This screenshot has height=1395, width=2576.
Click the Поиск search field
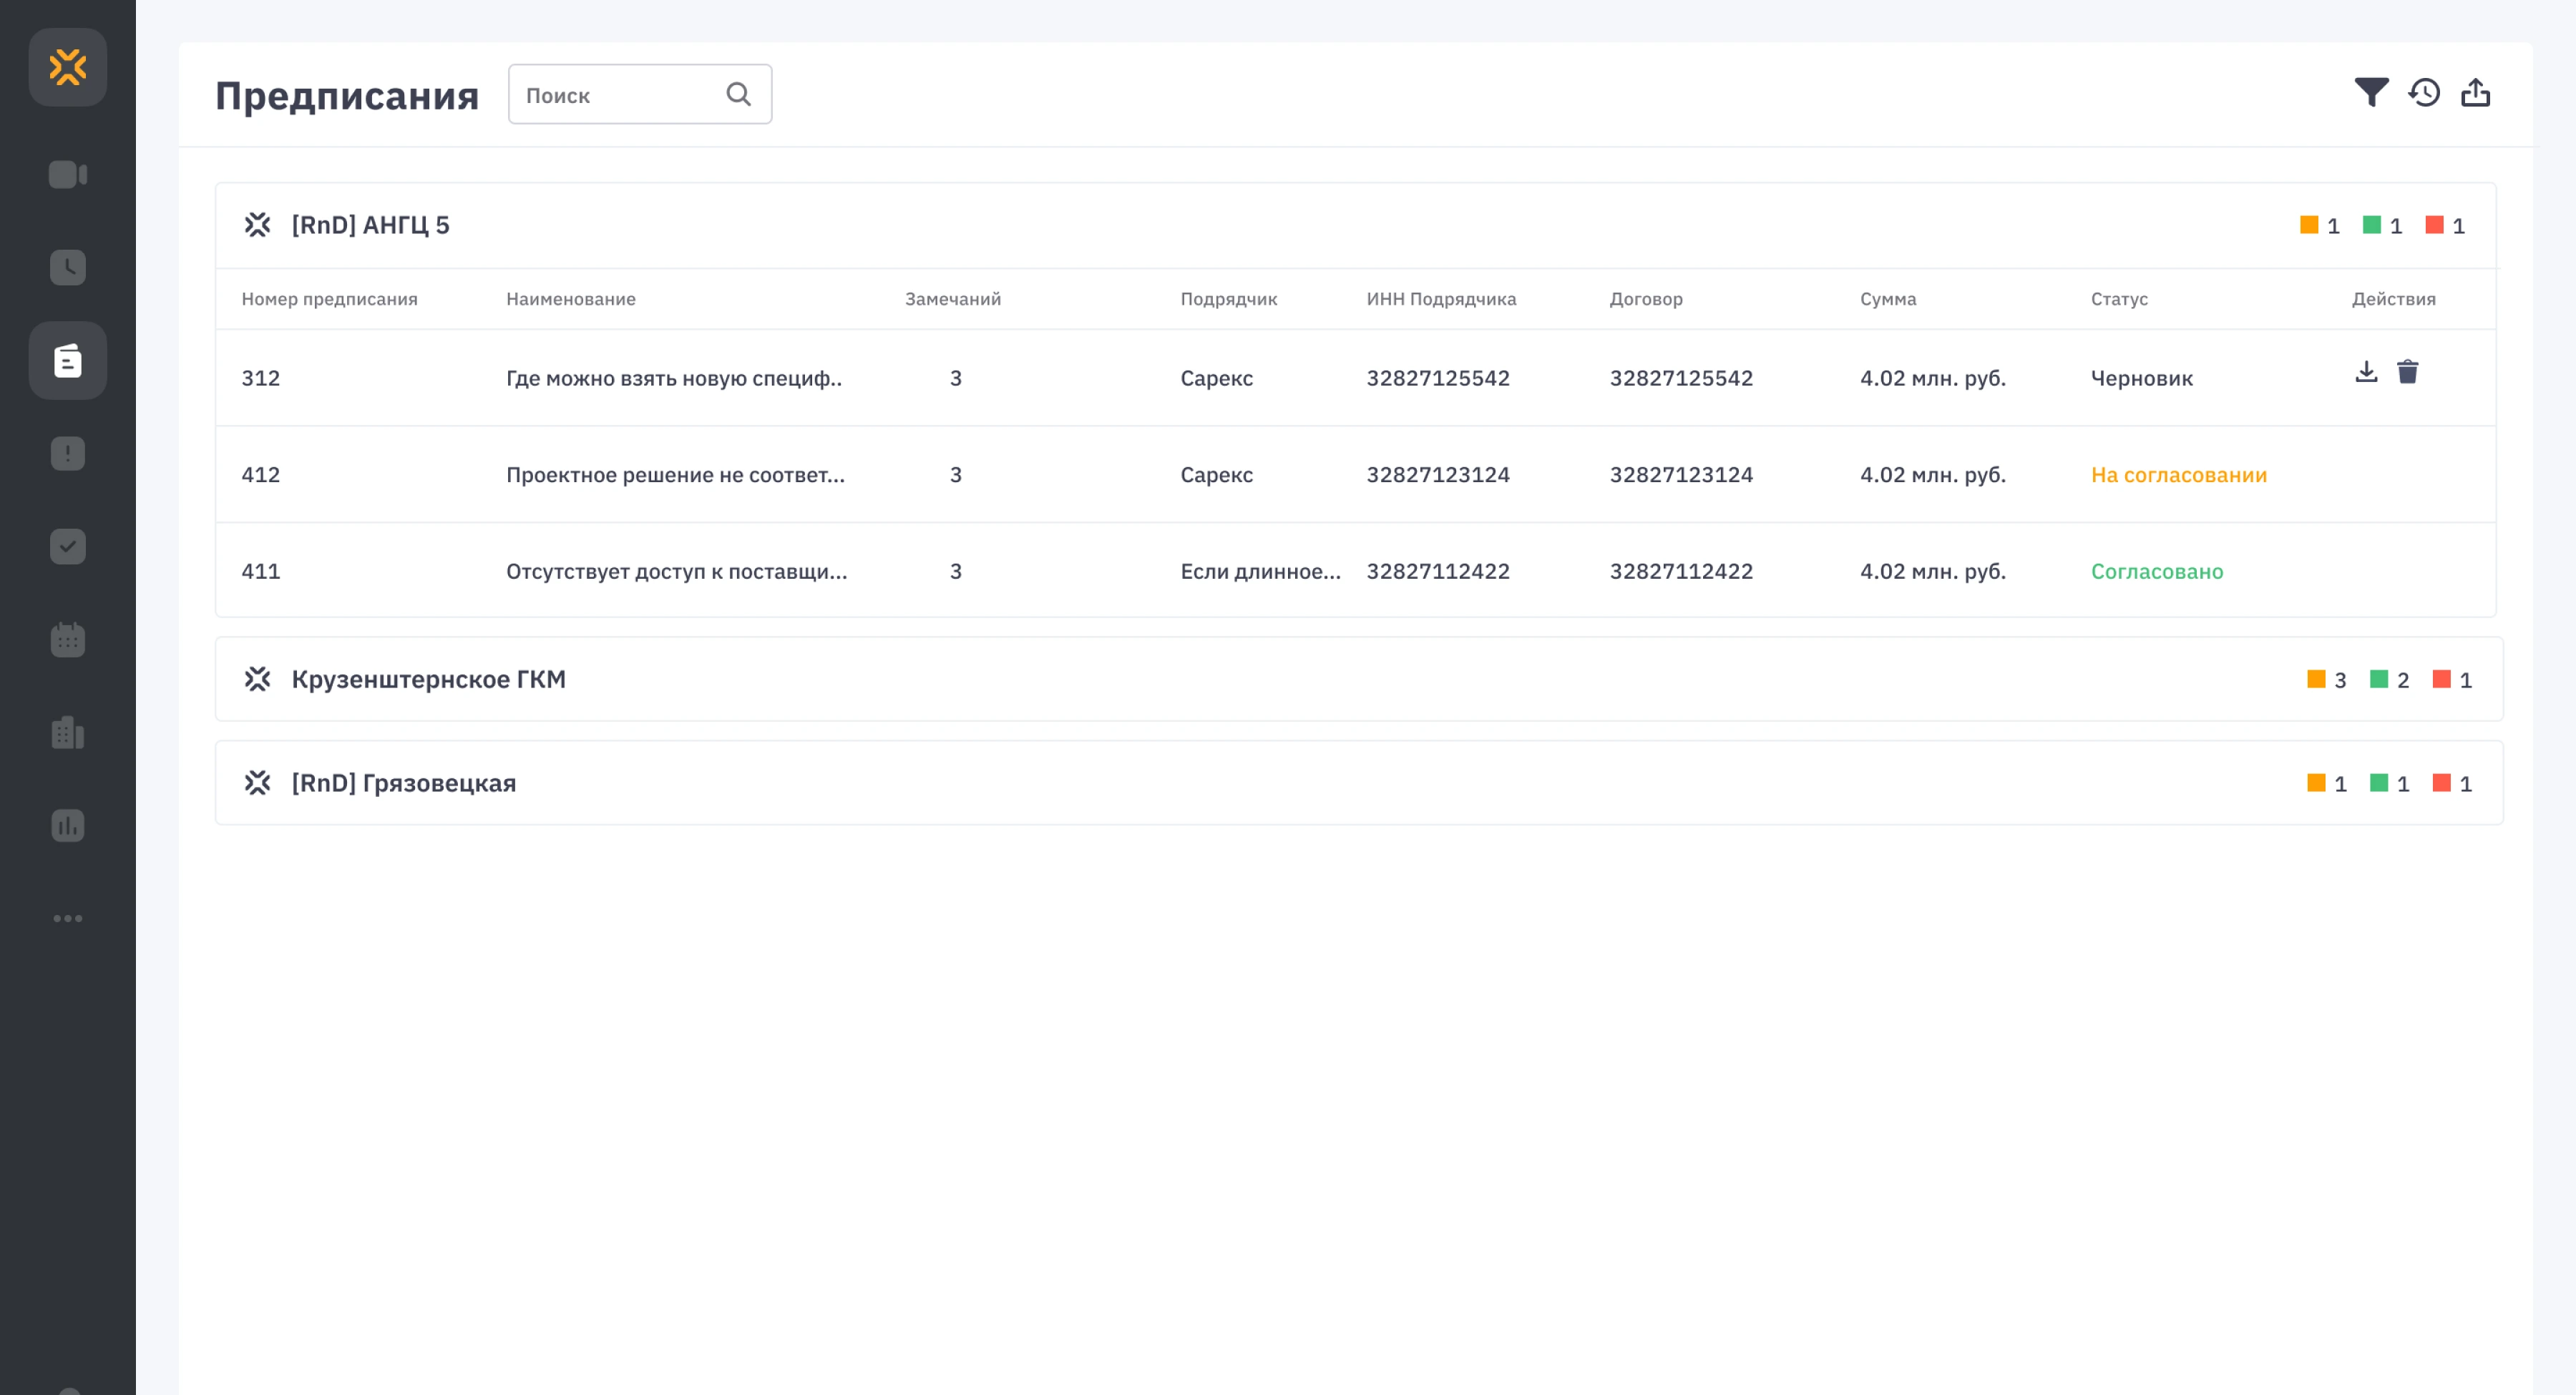pos(618,95)
